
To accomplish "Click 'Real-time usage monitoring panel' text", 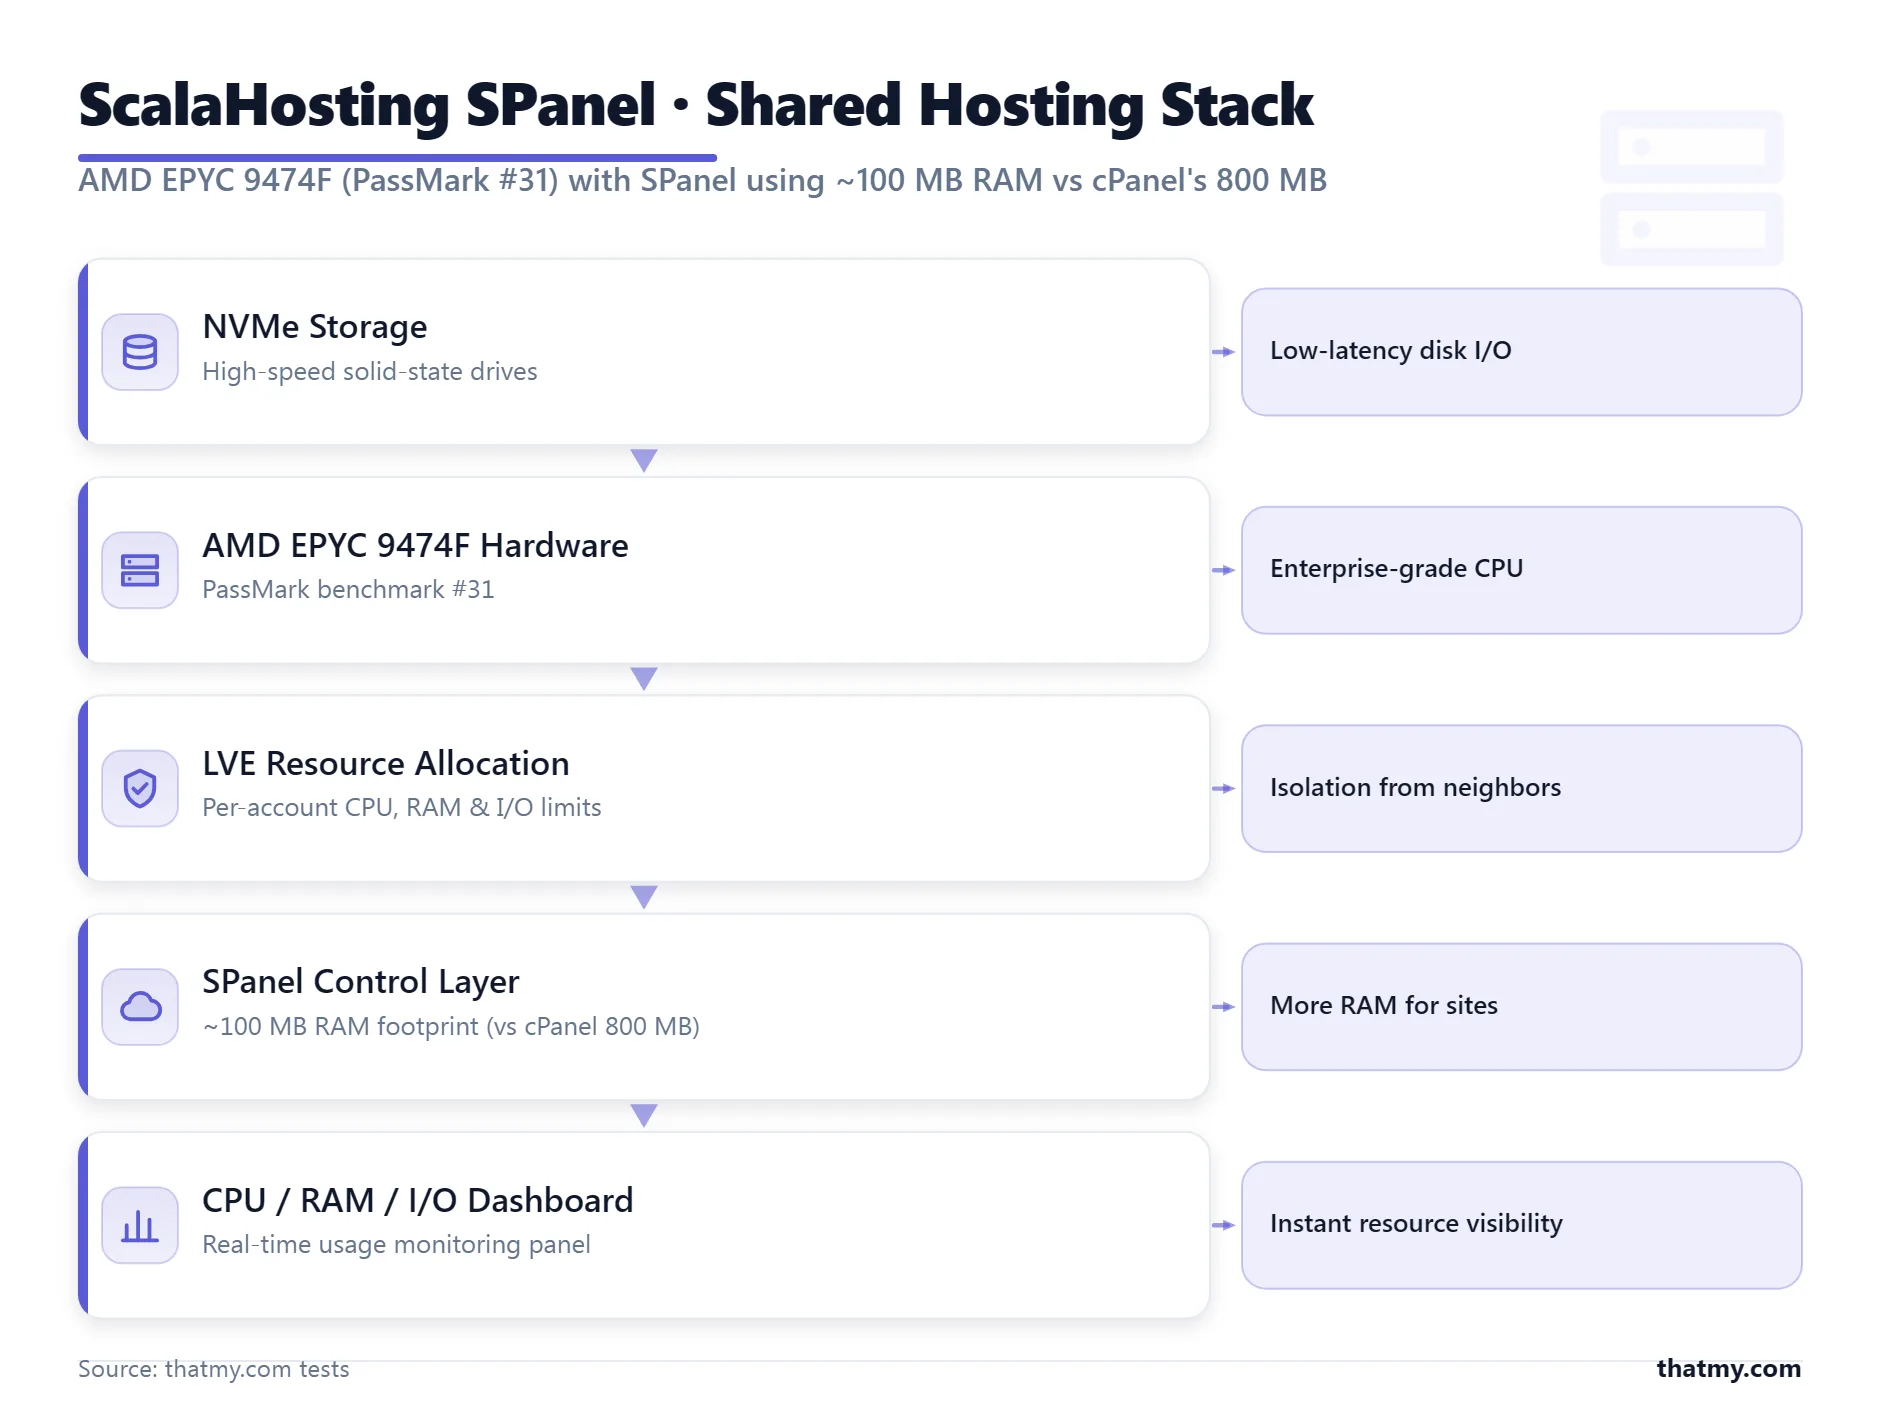I will pyautogui.click(x=396, y=1244).
